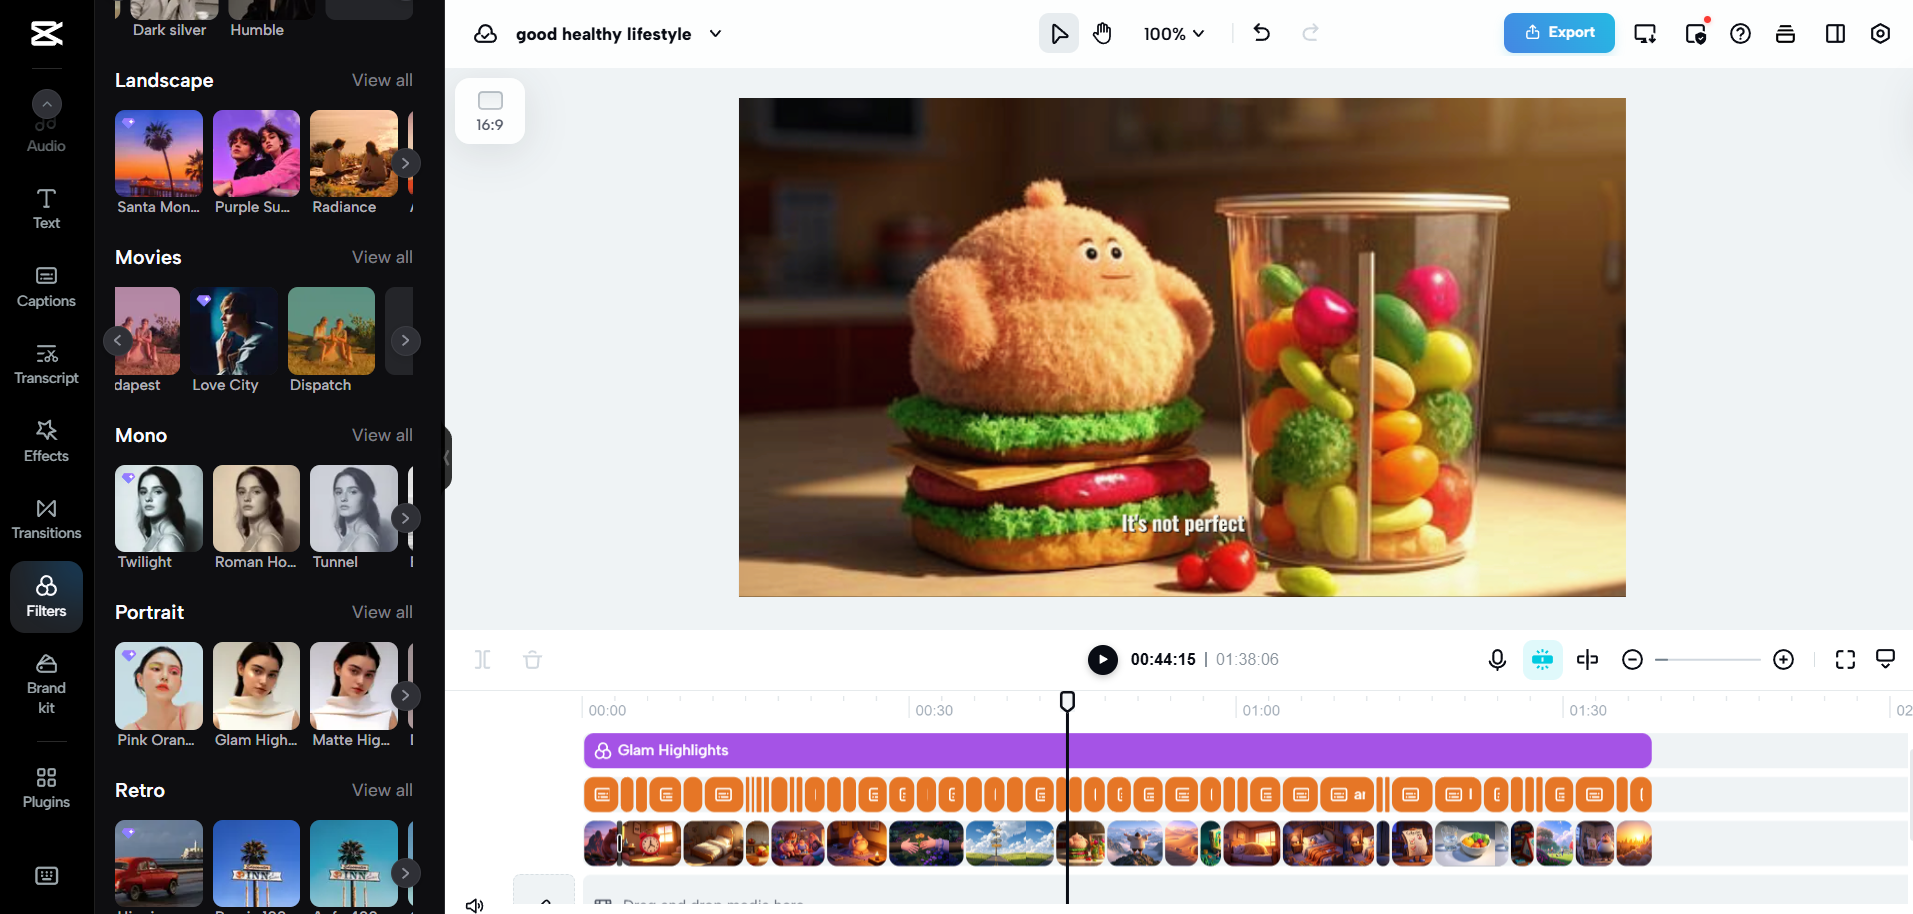Open project name dropdown menu
This screenshot has width=1913, height=914.
715,34
